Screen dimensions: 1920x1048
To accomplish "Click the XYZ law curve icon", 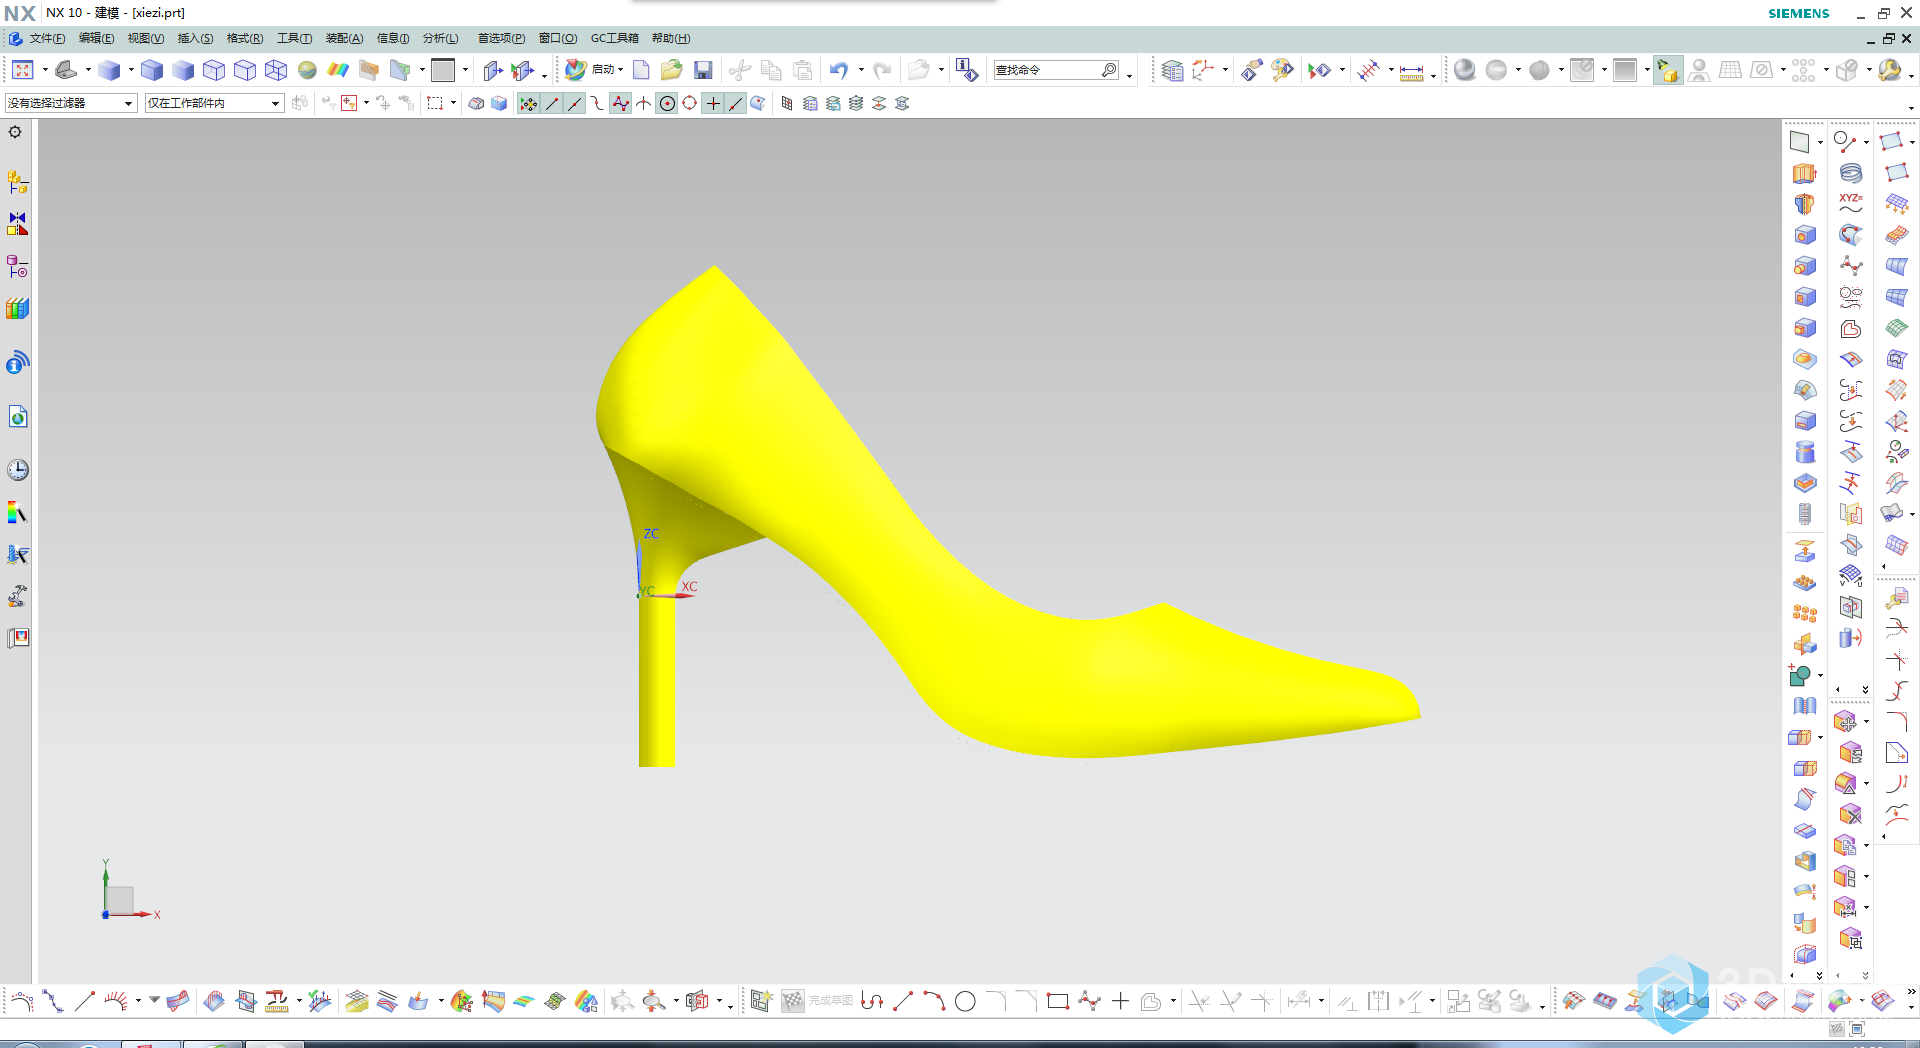I will [x=1850, y=204].
